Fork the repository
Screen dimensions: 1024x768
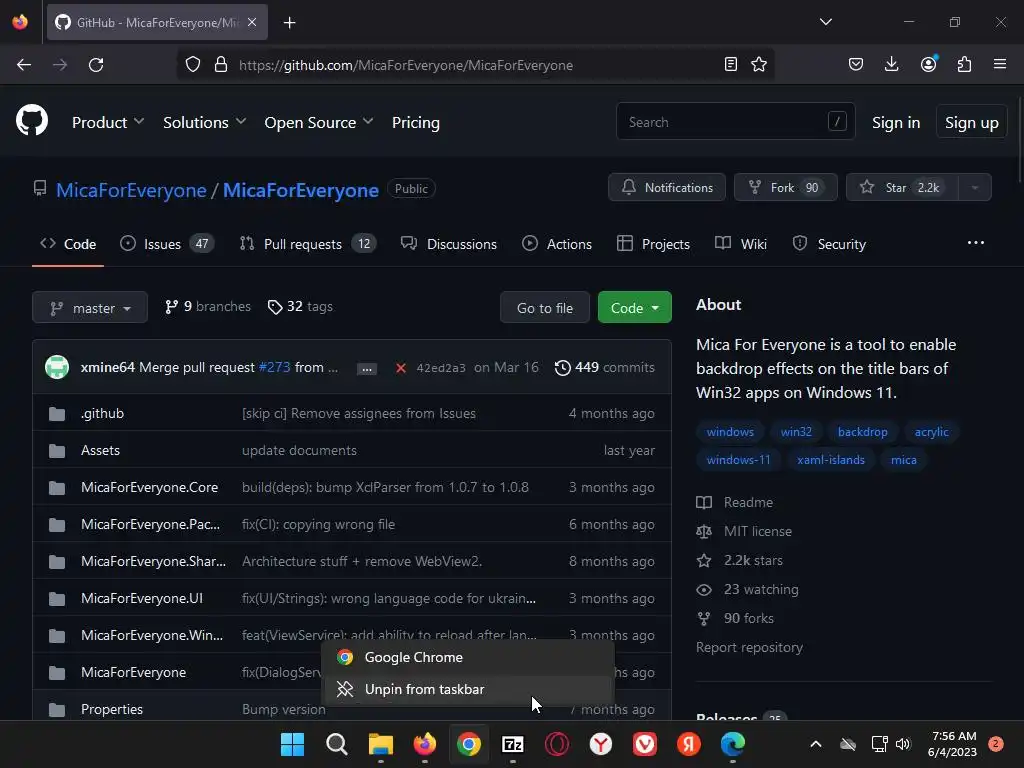[x=786, y=187]
